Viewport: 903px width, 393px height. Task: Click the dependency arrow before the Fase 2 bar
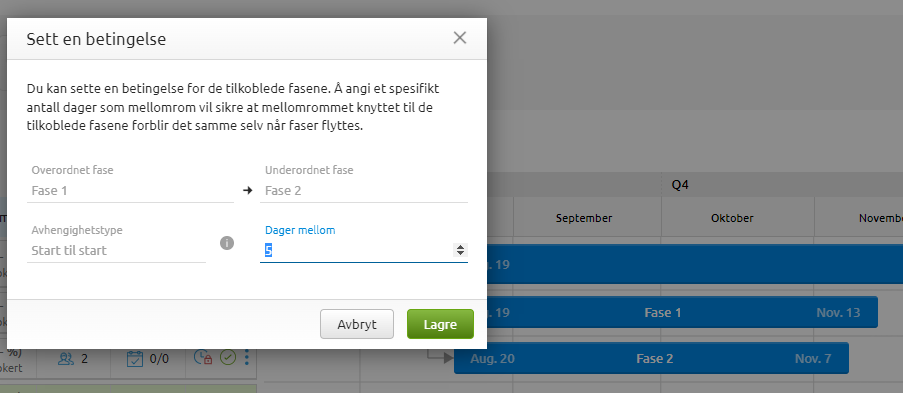[x=441, y=357]
